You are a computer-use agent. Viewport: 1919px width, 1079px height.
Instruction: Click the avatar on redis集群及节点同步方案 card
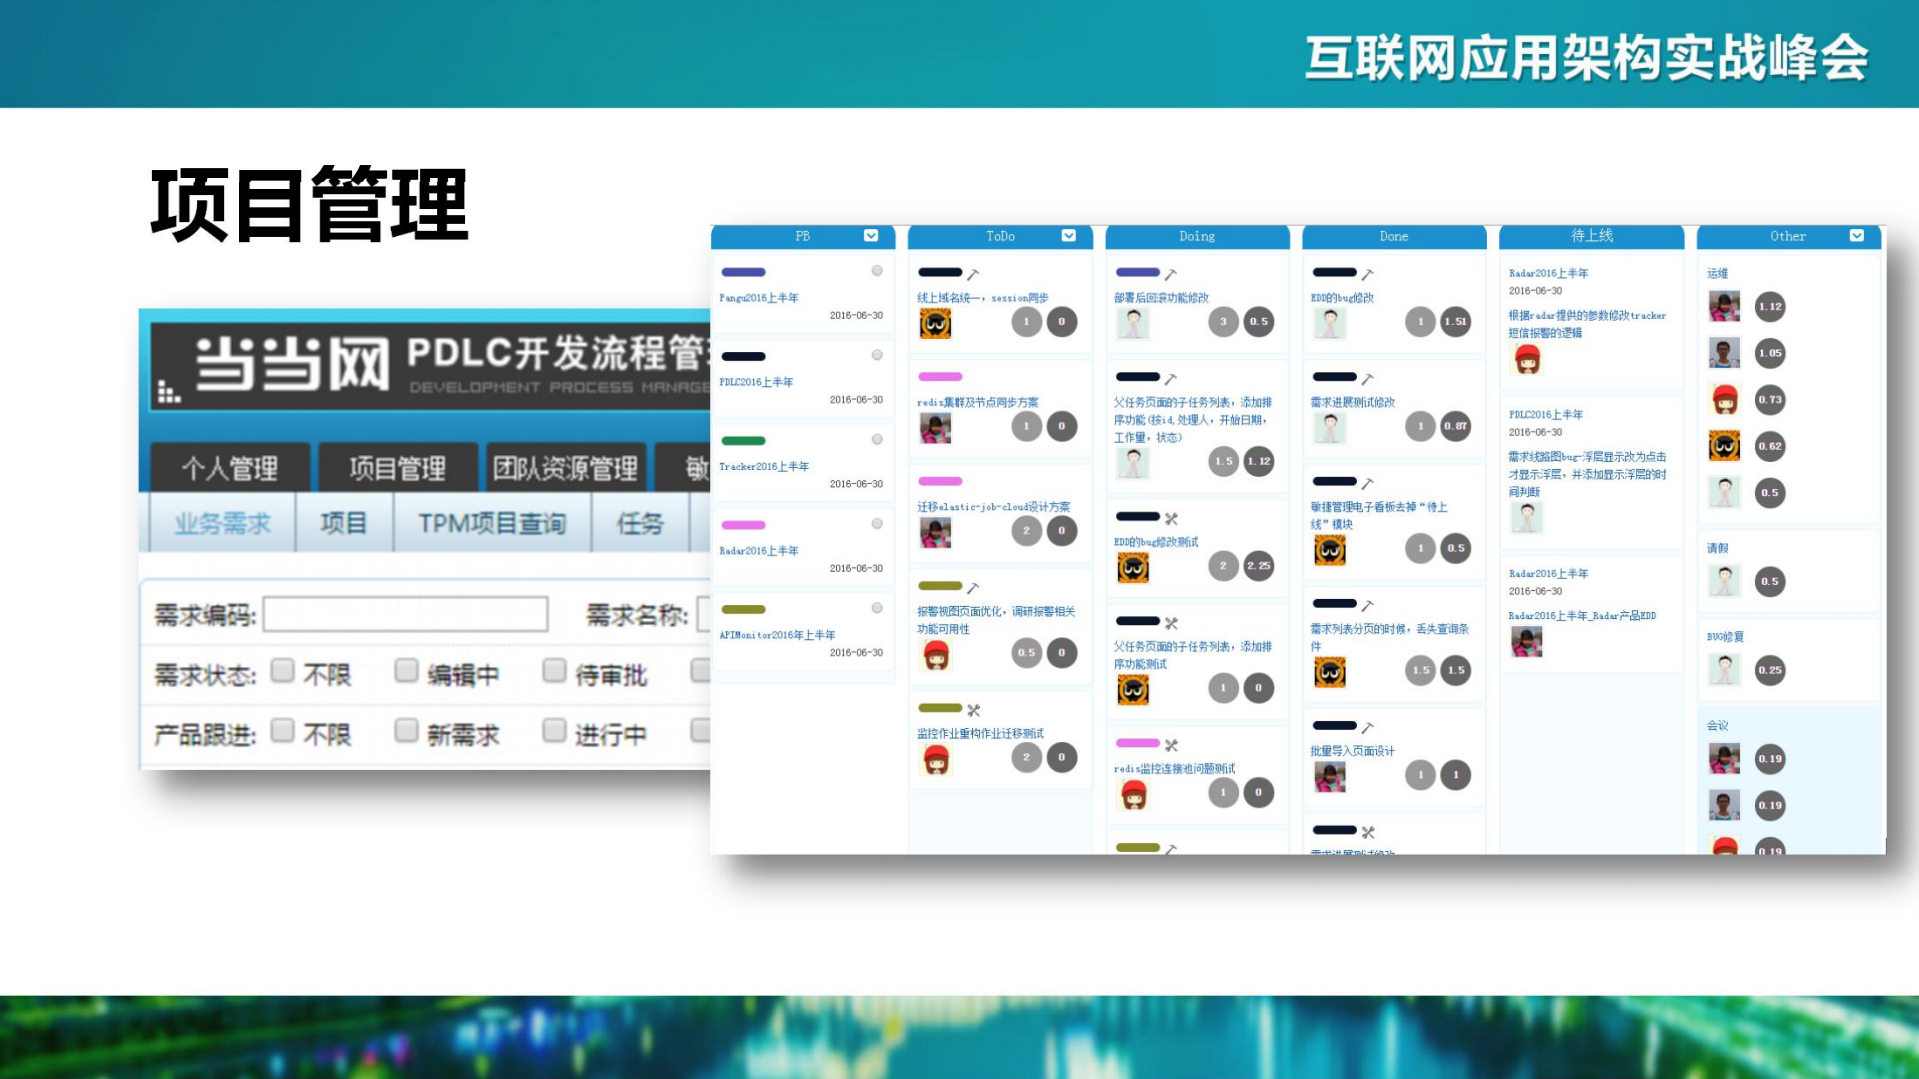934,428
